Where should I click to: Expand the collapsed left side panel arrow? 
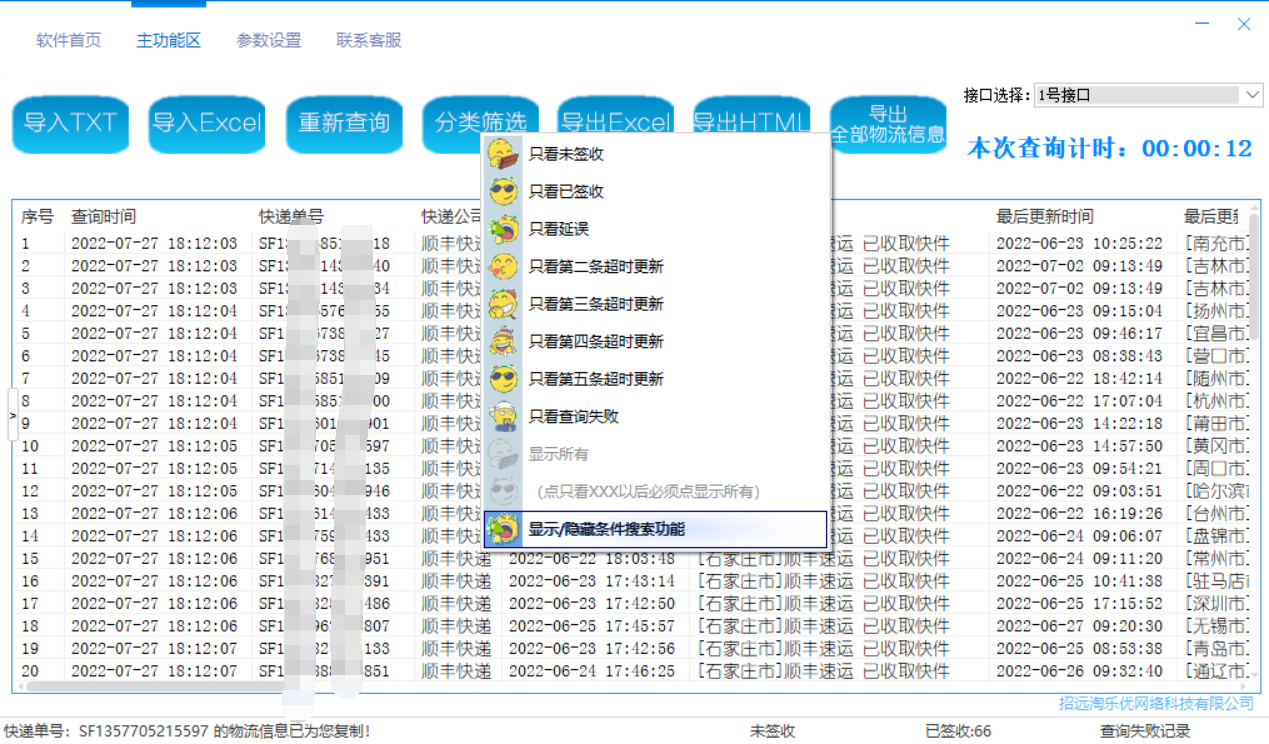pyautogui.click(x=13, y=414)
